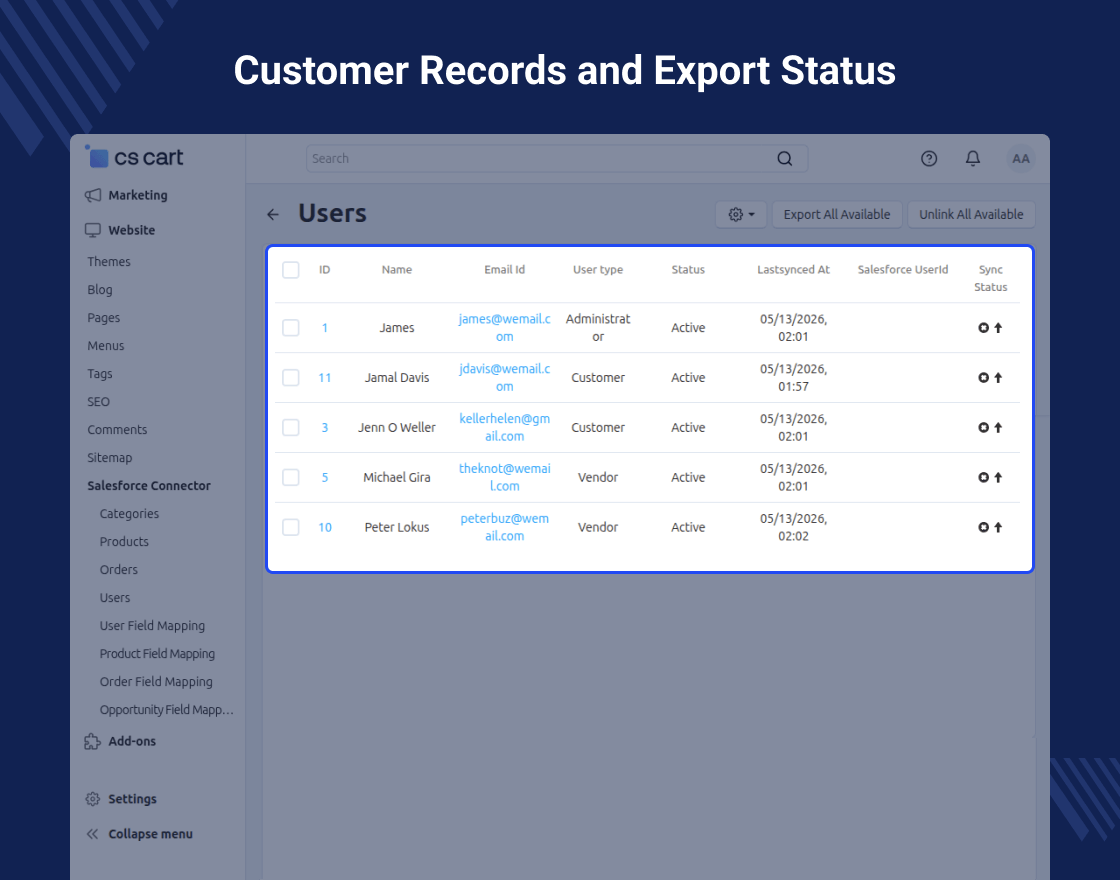
Task: Click the circle sync status icon for Jamal Davis
Action: pos(984,378)
